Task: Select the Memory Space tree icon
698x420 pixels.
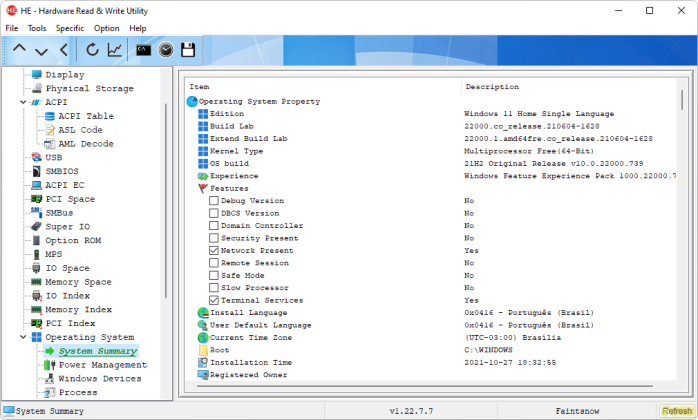Action: (x=37, y=282)
